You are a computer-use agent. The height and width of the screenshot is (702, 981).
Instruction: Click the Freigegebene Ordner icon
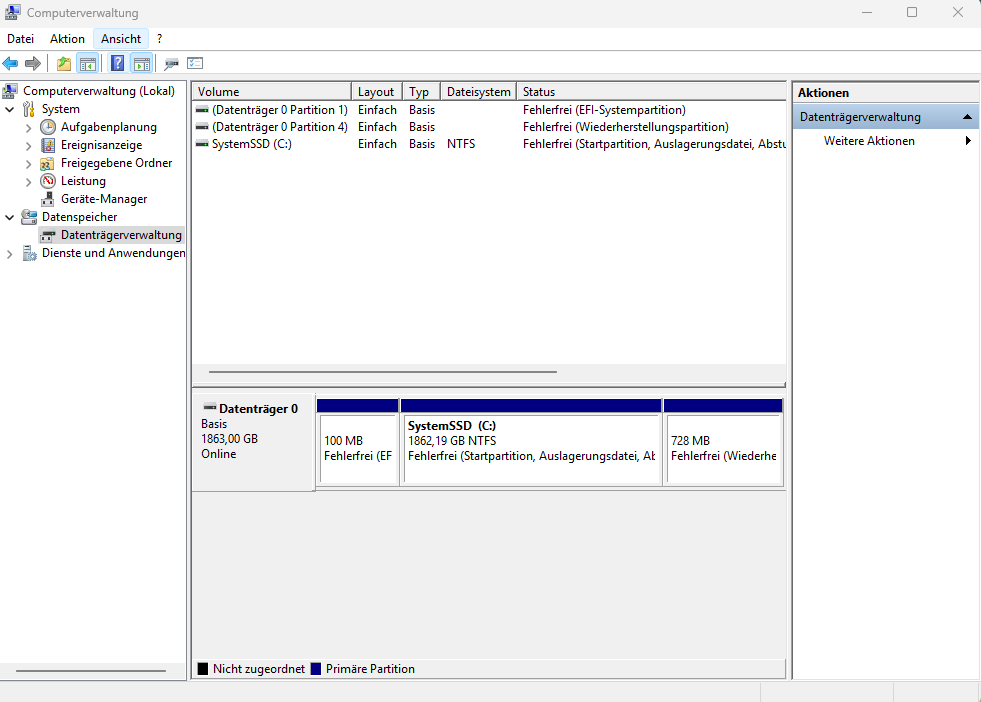click(48, 163)
